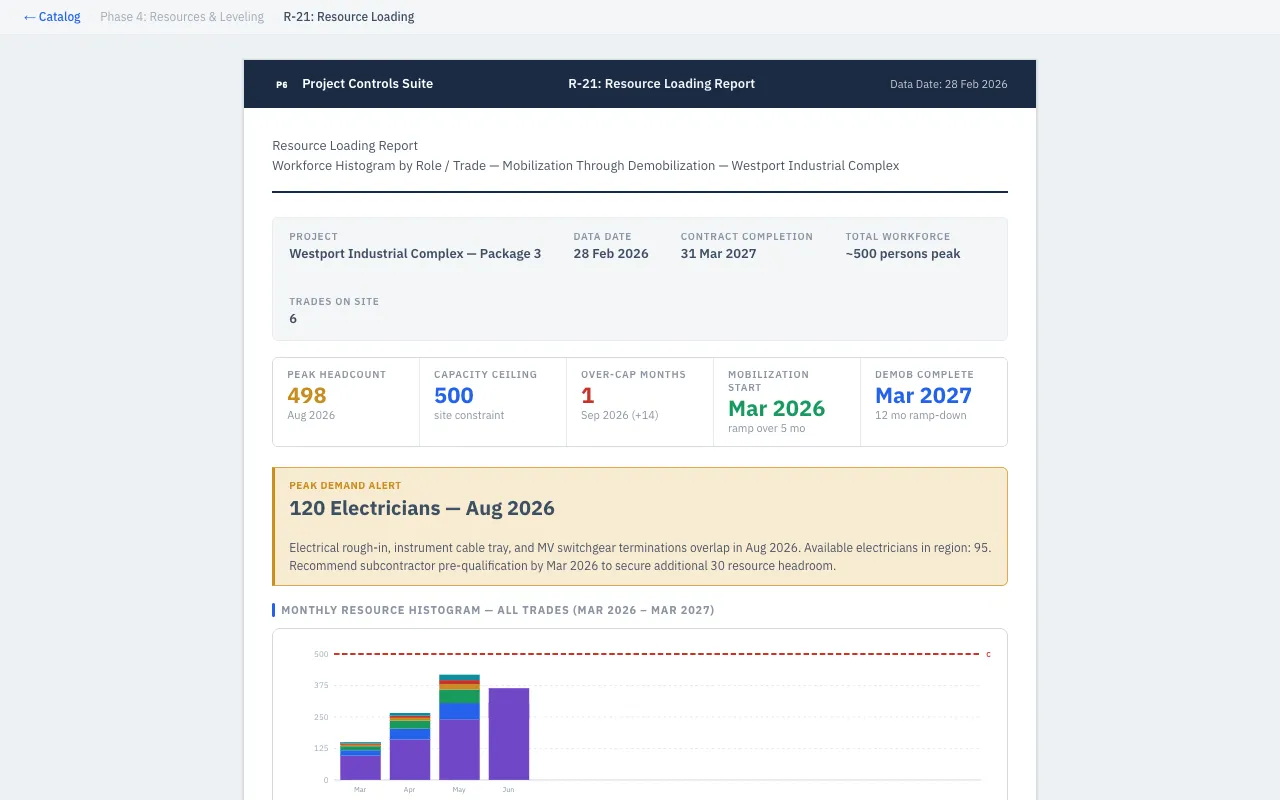Click the Data Date label in header
Viewport: 1280px width, 800px height.
948,84
